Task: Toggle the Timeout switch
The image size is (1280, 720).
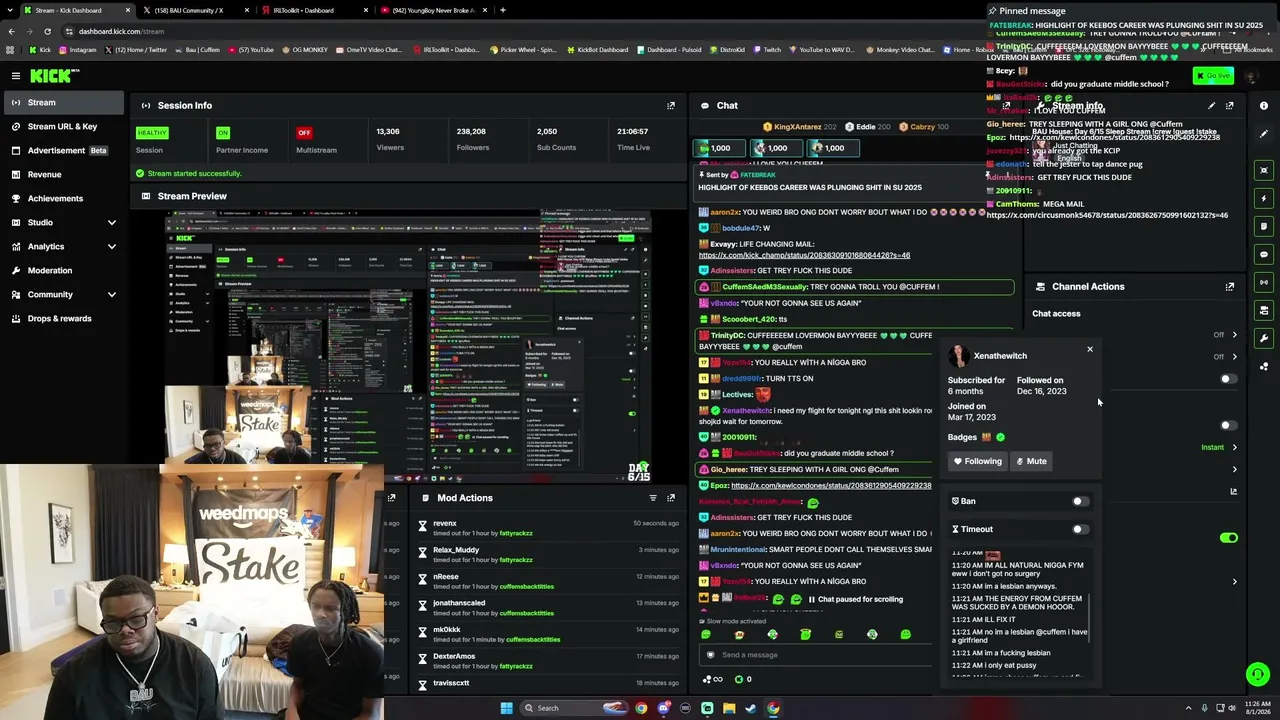Action: [1080, 529]
